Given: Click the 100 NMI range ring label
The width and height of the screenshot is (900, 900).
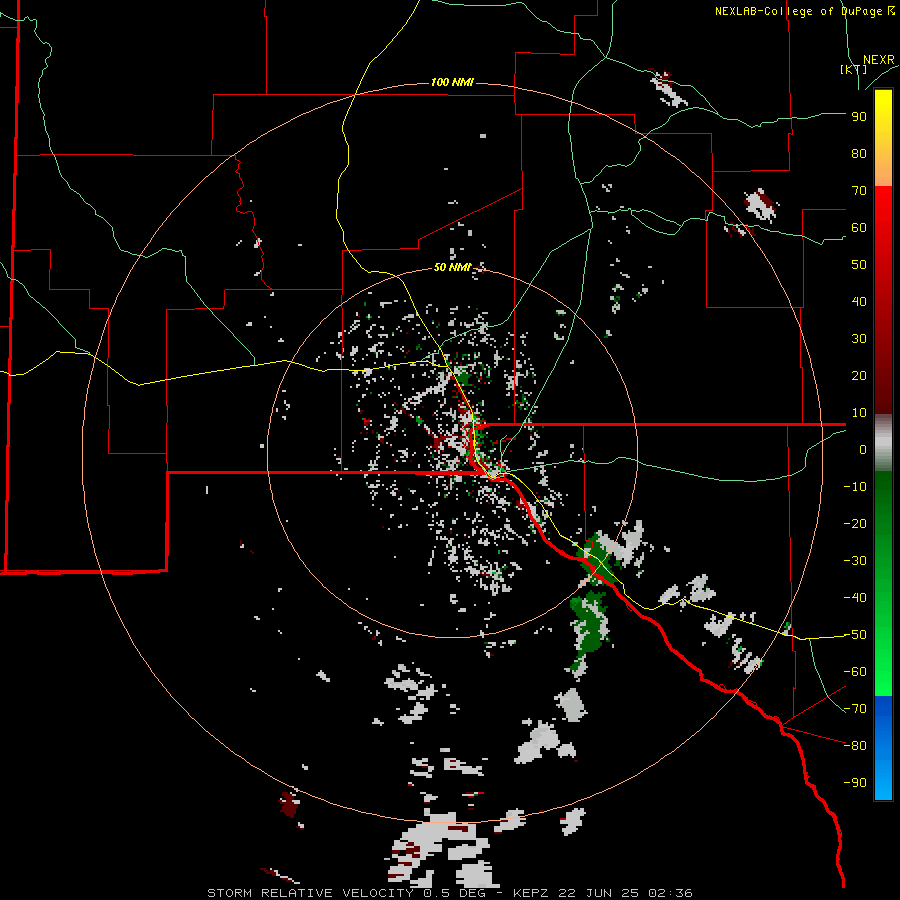Looking at the screenshot, I should pos(452,83).
